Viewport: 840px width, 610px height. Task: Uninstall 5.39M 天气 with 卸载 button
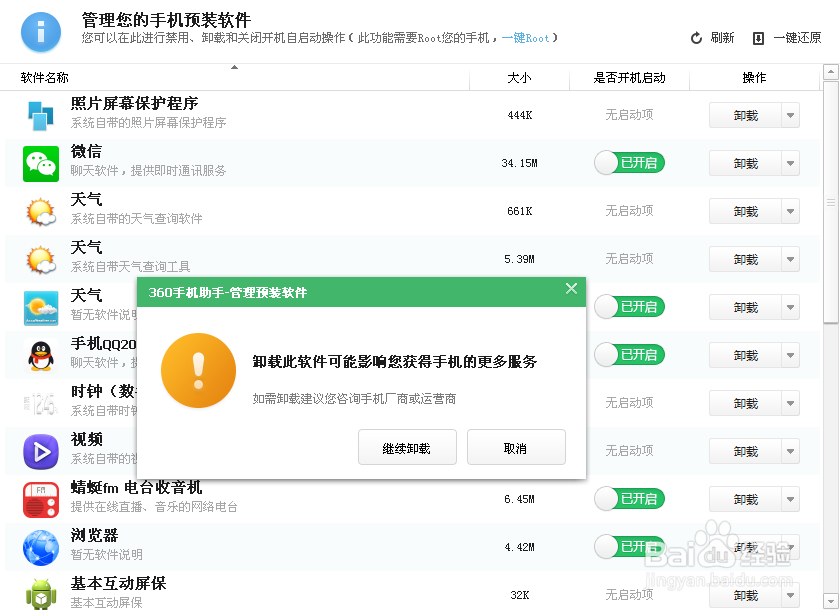(745, 260)
